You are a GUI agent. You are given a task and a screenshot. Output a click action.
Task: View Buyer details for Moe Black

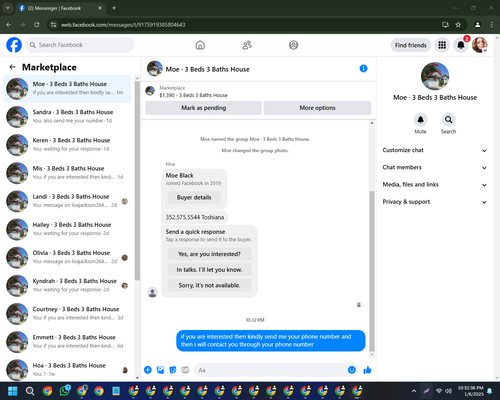(194, 197)
